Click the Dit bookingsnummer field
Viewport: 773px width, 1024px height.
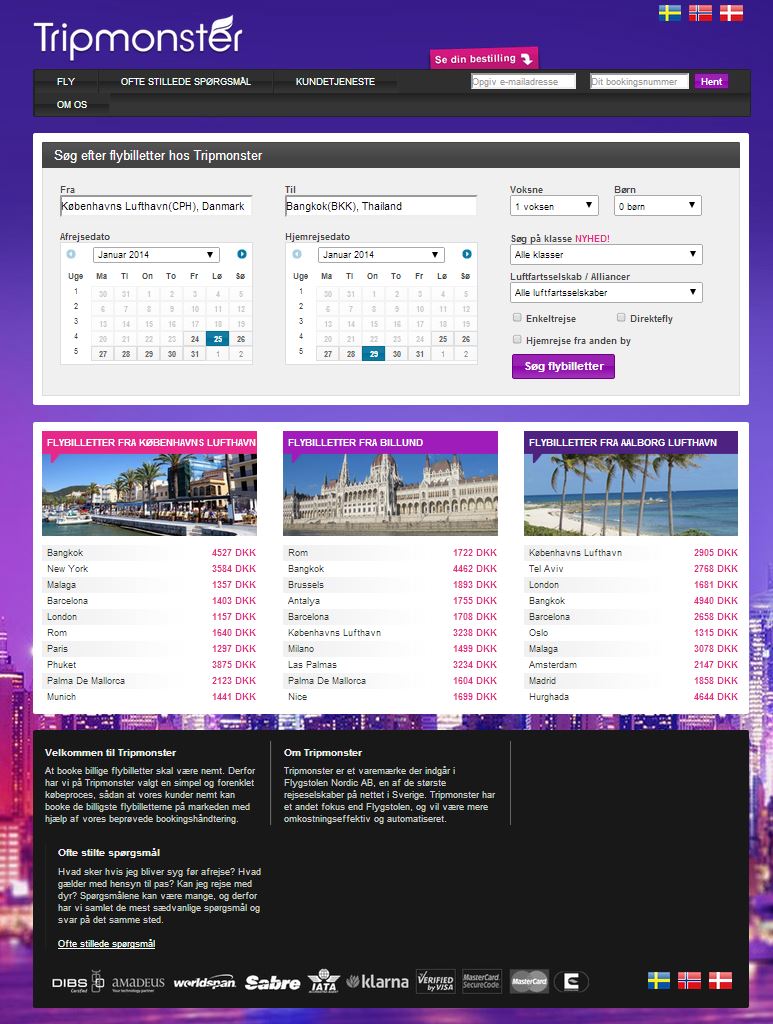point(639,82)
